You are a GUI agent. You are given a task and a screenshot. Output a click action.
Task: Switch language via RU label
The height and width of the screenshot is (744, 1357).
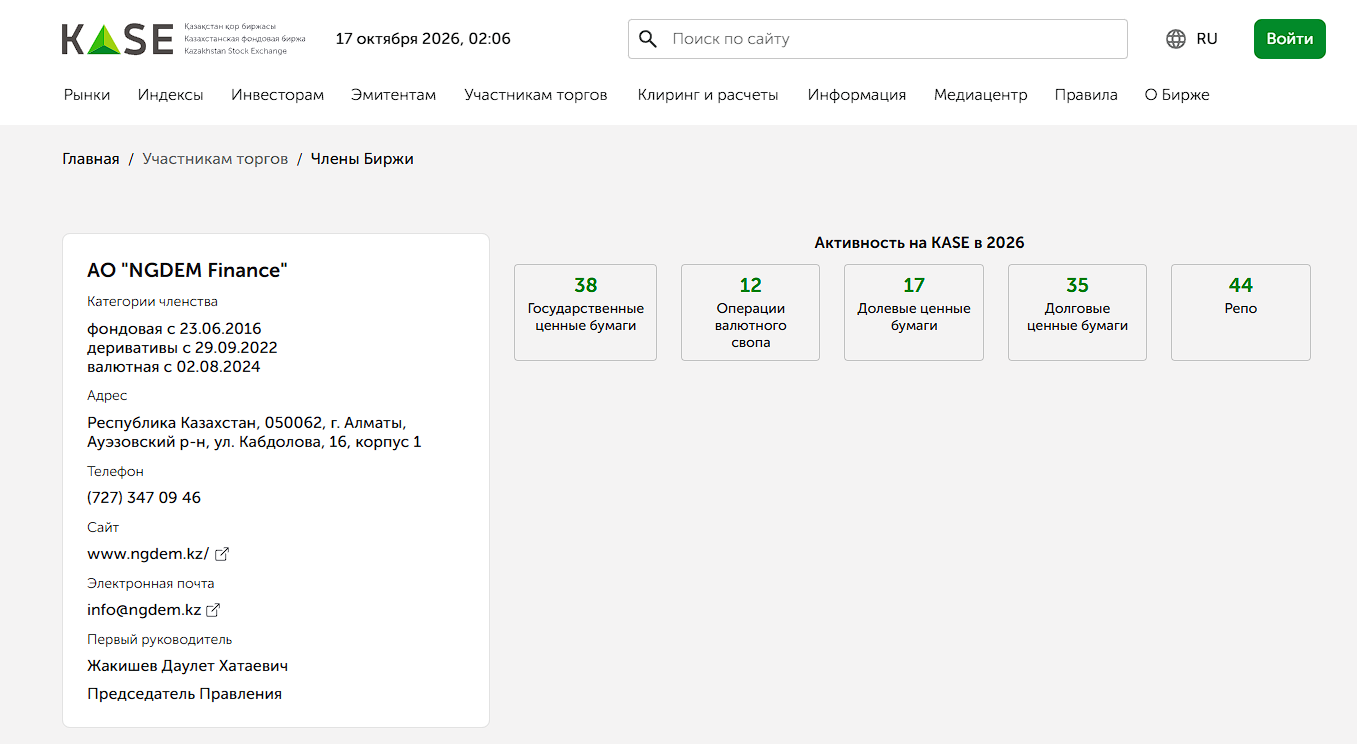1207,39
